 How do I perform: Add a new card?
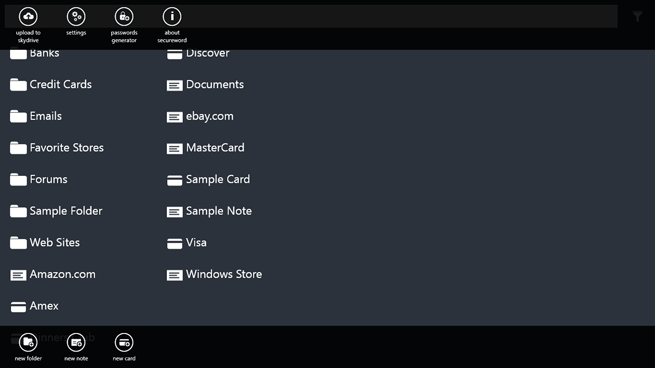point(124,343)
